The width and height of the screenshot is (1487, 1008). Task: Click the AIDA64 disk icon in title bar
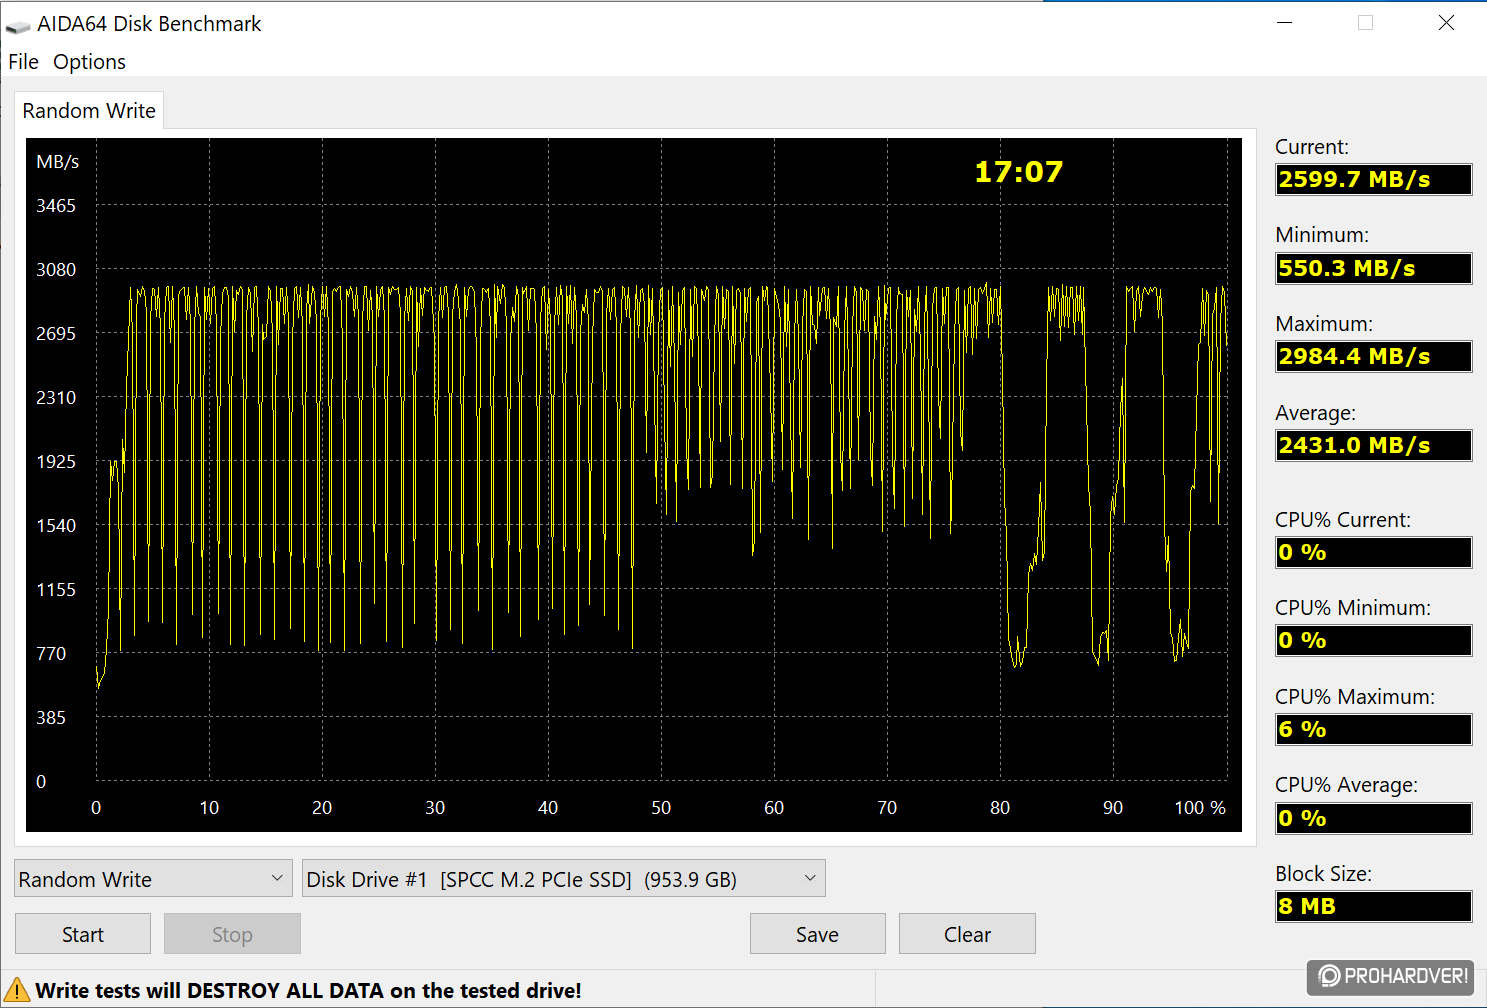17,25
